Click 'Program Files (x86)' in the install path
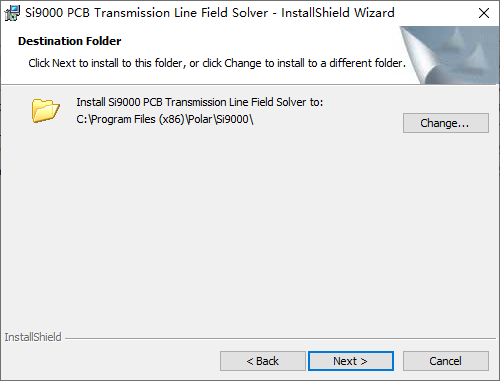 click(x=138, y=119)
